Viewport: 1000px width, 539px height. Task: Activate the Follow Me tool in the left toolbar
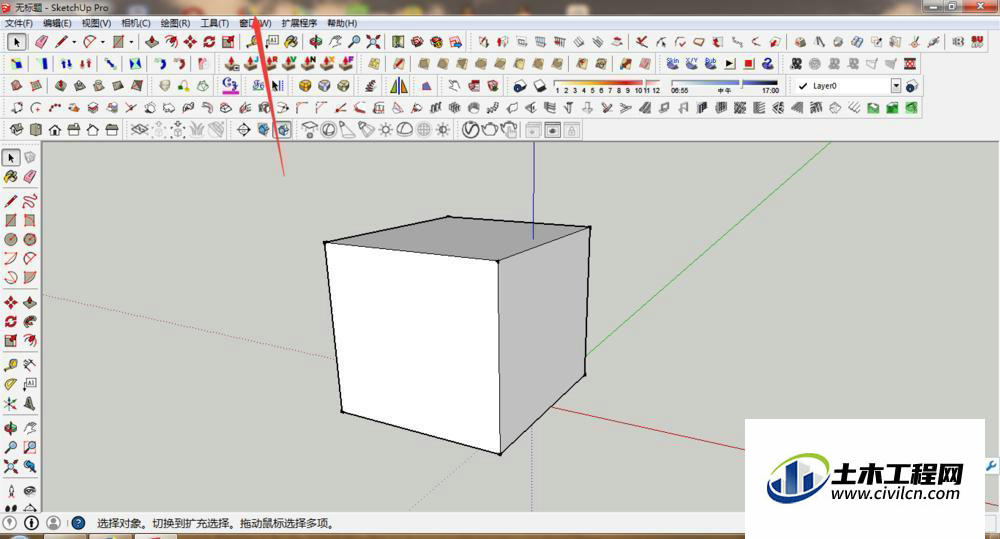coord(30,321)
